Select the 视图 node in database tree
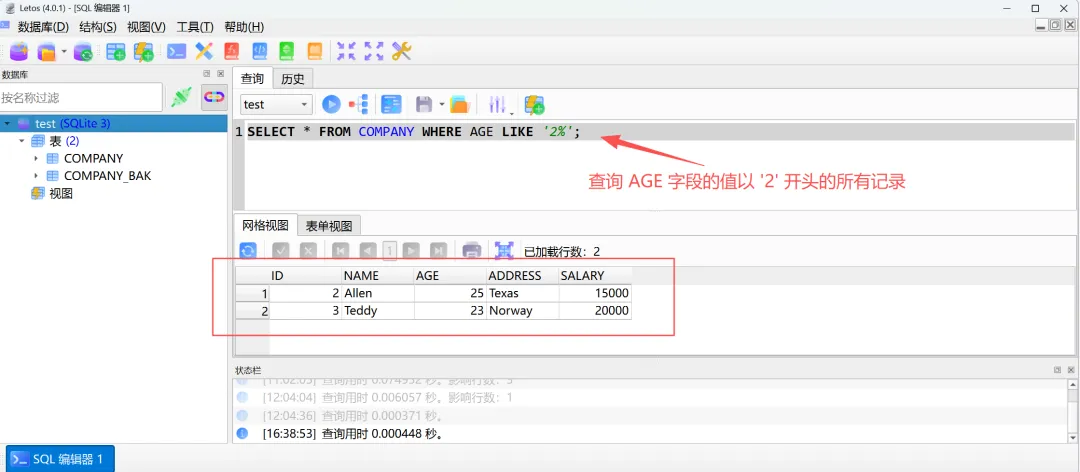Image resolution: width=1080 pixels, height=472 pixels. [61, 194]
